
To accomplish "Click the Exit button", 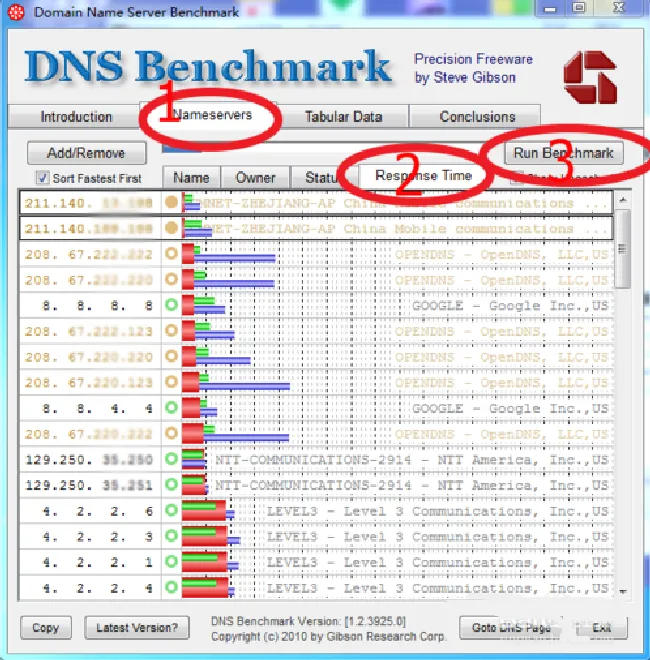I will click(601, 628).
